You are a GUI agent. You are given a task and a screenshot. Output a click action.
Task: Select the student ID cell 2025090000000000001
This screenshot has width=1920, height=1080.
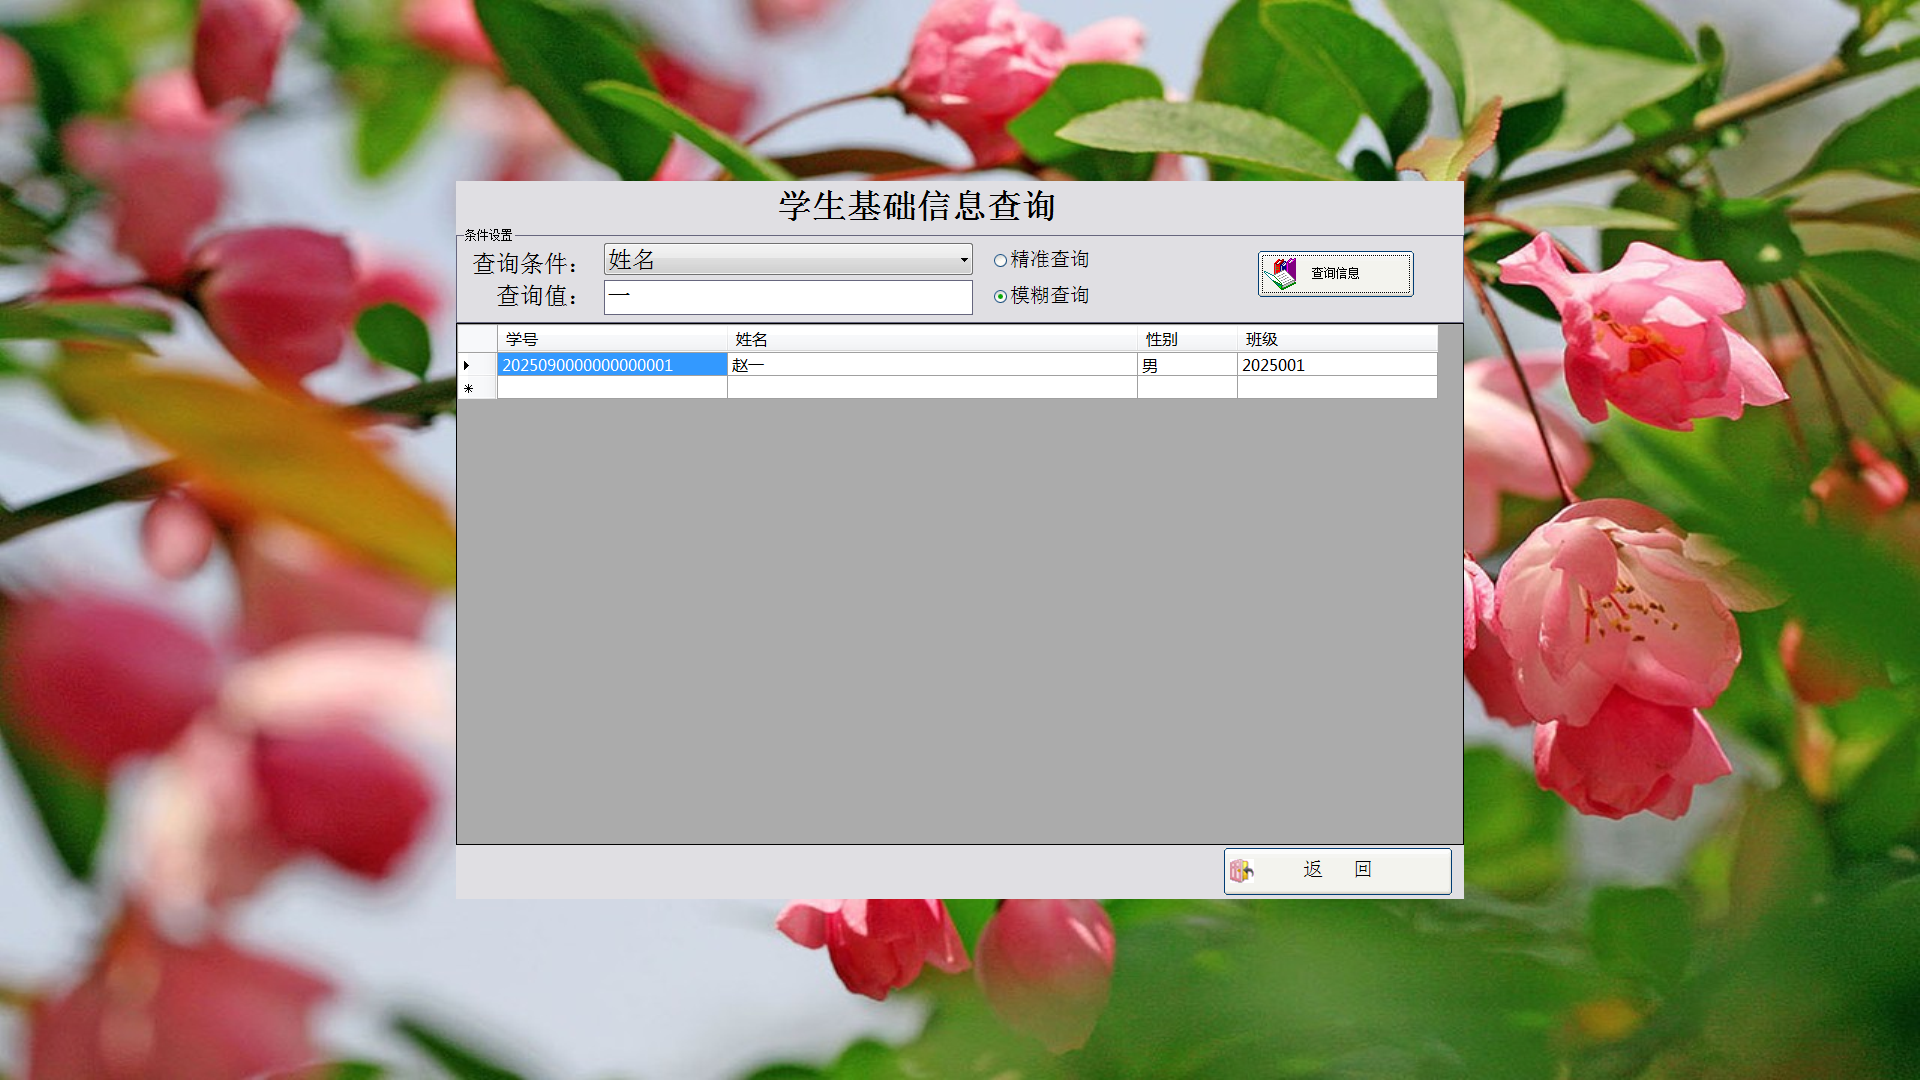611,365
